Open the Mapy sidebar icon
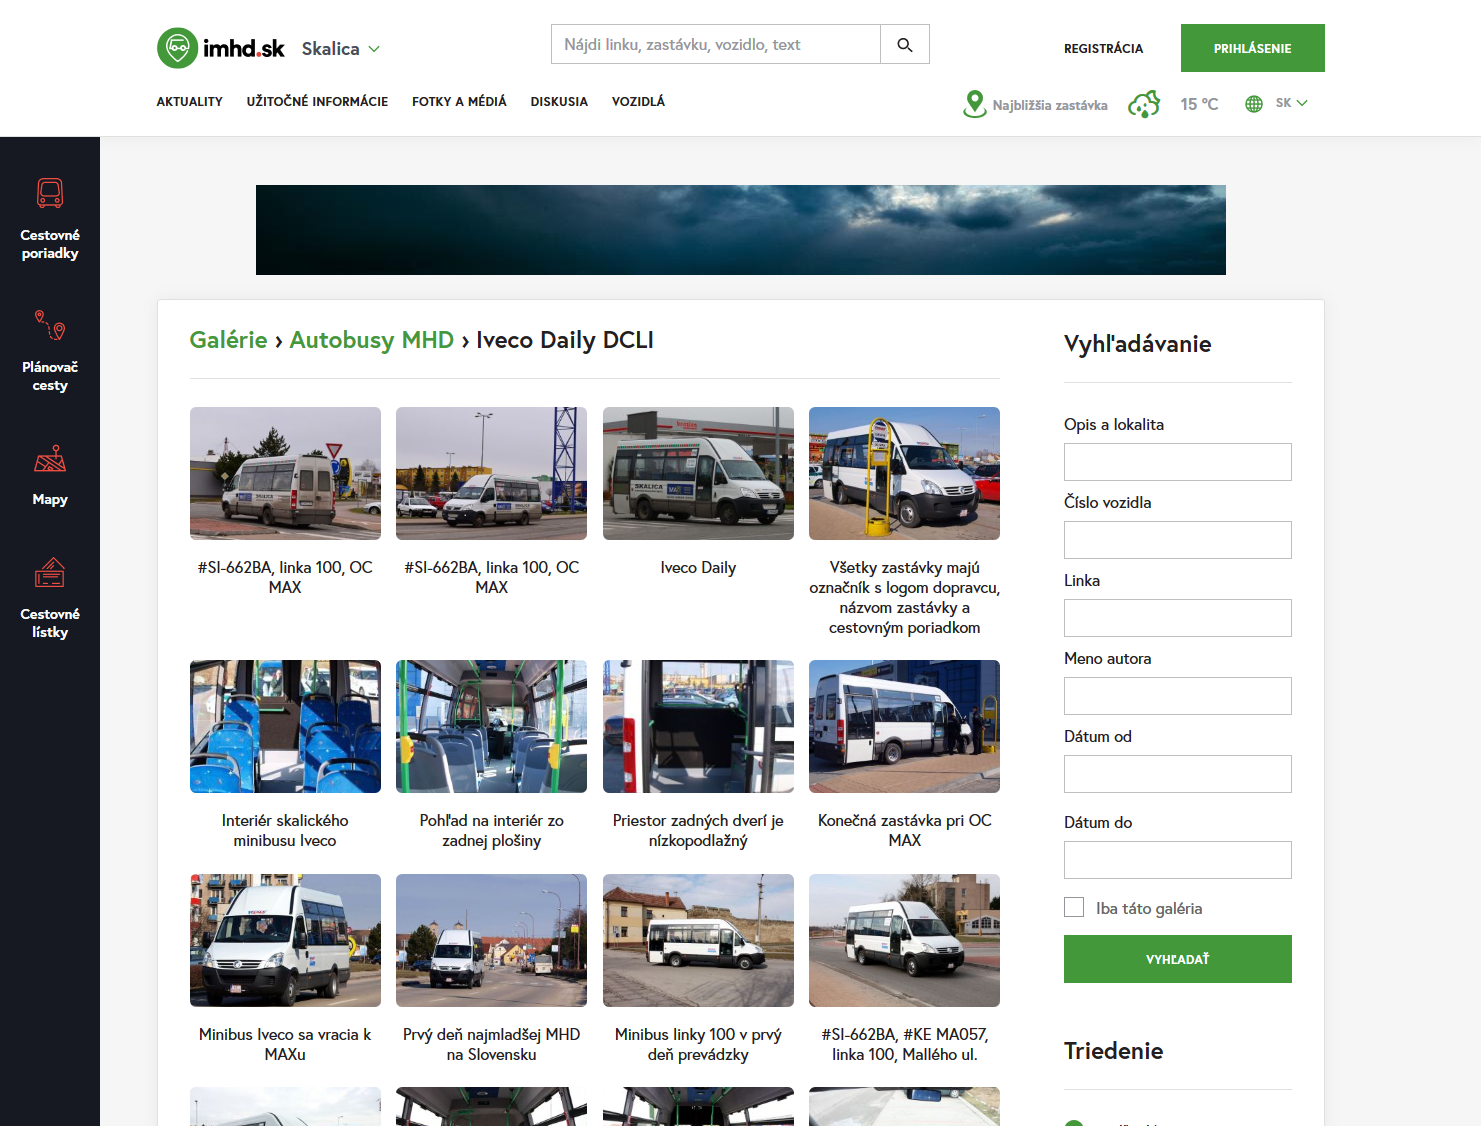Viewport: 1481px width, 1126px height. [50, 459]
